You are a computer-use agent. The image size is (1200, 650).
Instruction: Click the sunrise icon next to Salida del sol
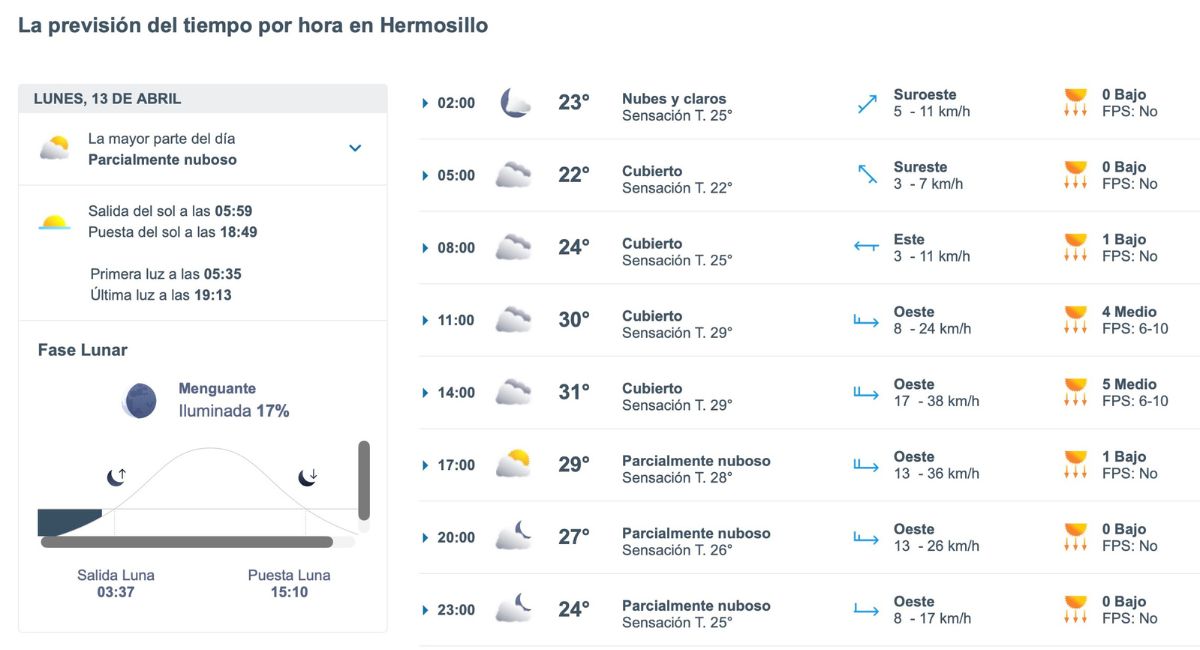[x=55, y=220]
